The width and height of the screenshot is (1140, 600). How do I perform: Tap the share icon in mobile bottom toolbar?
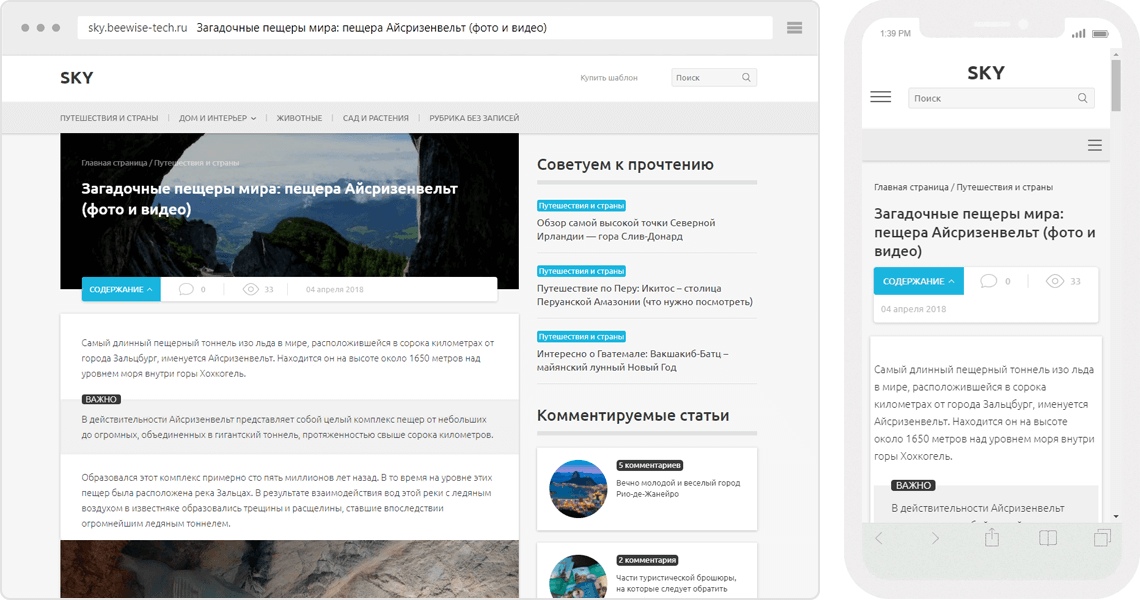(x=992, y=538)
